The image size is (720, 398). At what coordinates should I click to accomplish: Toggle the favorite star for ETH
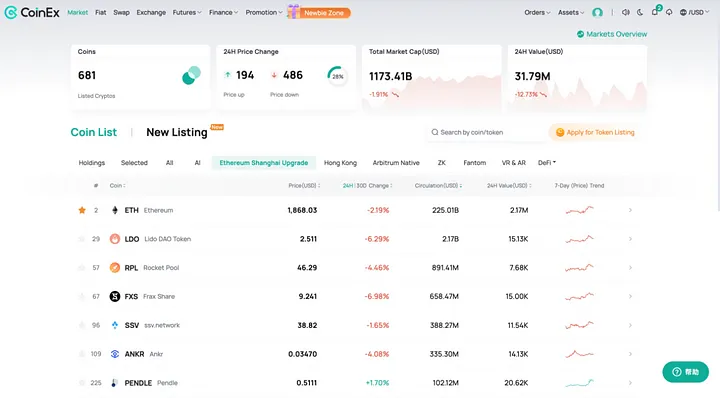[82, 210]
